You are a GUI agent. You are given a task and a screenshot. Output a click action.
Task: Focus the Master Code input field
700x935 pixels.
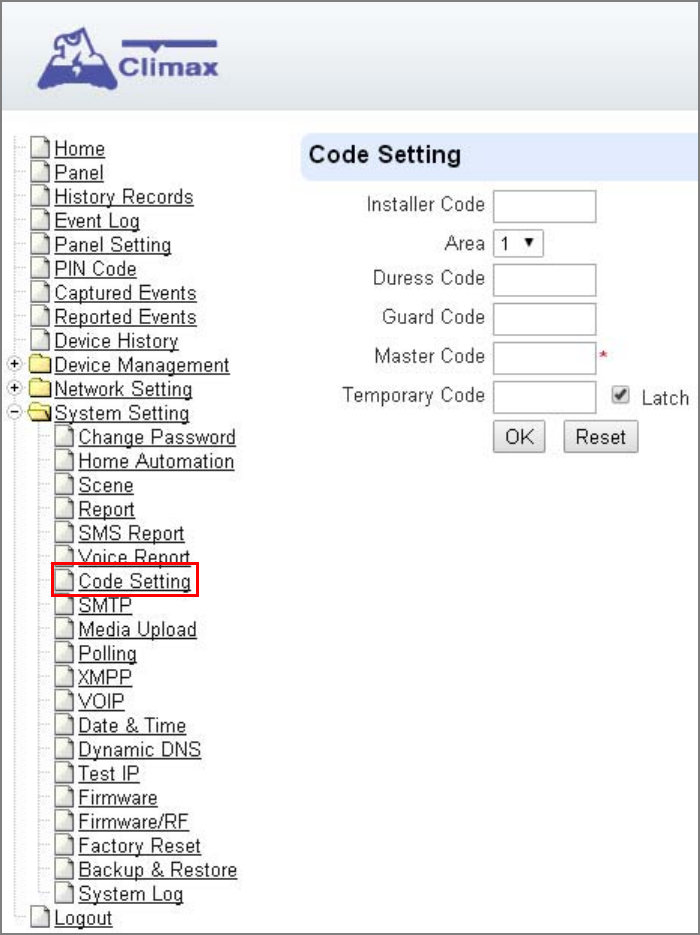pos(544,358)
